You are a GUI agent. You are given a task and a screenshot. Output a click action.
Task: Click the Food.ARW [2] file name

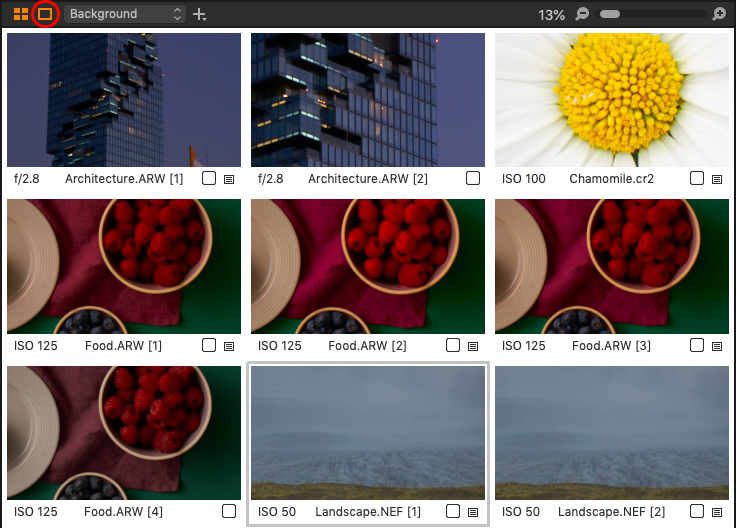coord(368,346)
